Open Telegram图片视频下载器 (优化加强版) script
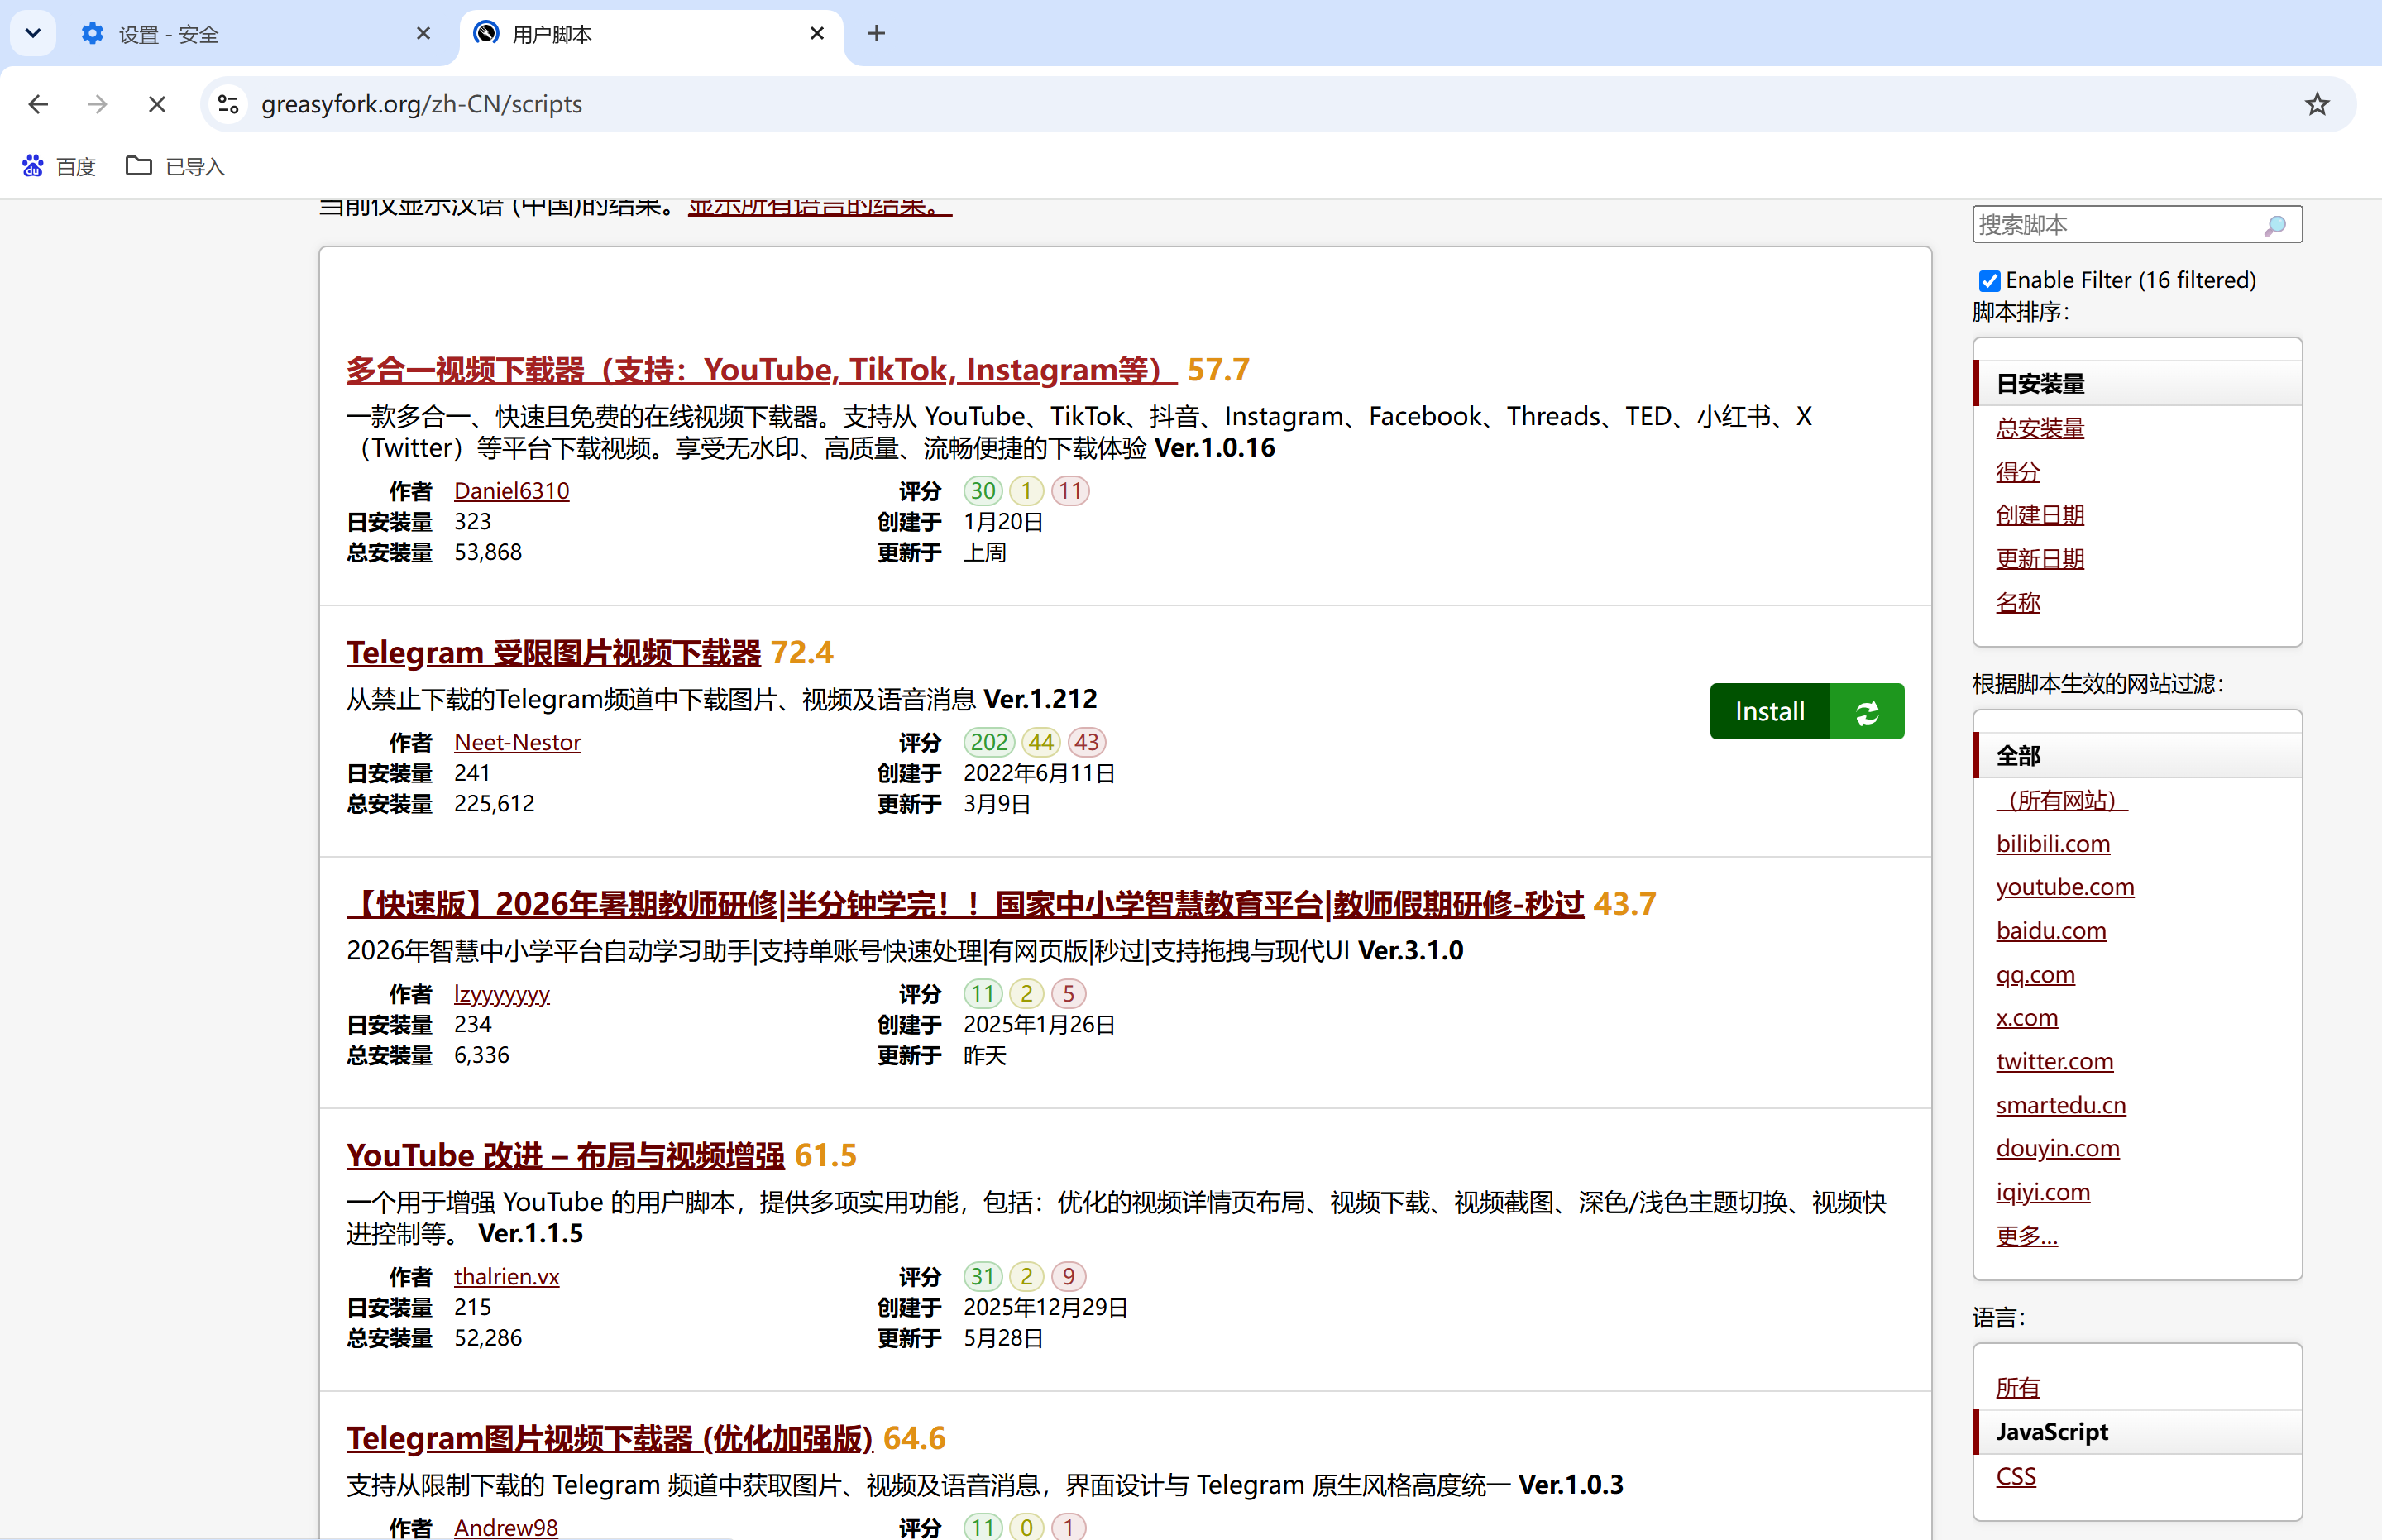The height and width of the screenshot is (1540, 2382). [x=609, y=1439]
